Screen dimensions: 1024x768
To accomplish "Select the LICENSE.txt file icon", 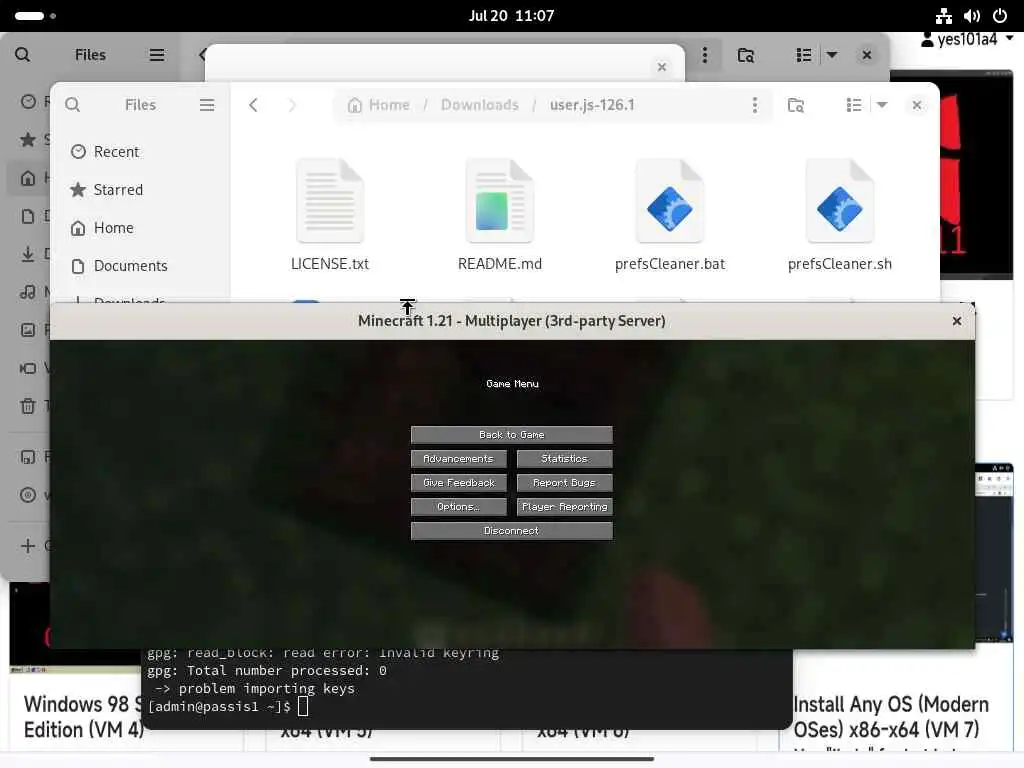I will (330, 201).
